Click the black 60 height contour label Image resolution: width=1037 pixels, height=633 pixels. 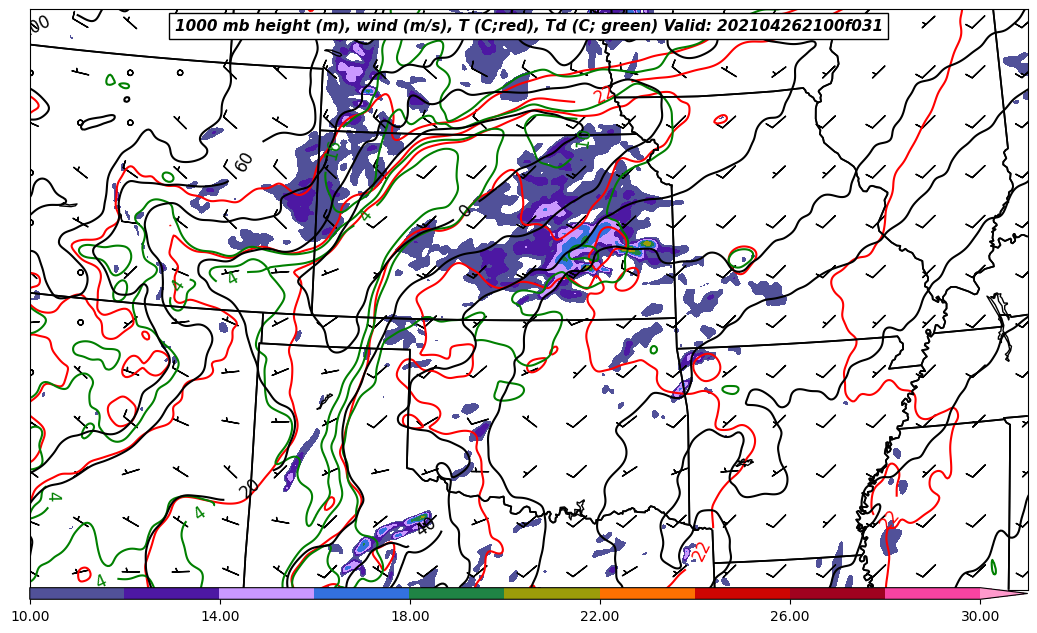[x=244, y=162]
